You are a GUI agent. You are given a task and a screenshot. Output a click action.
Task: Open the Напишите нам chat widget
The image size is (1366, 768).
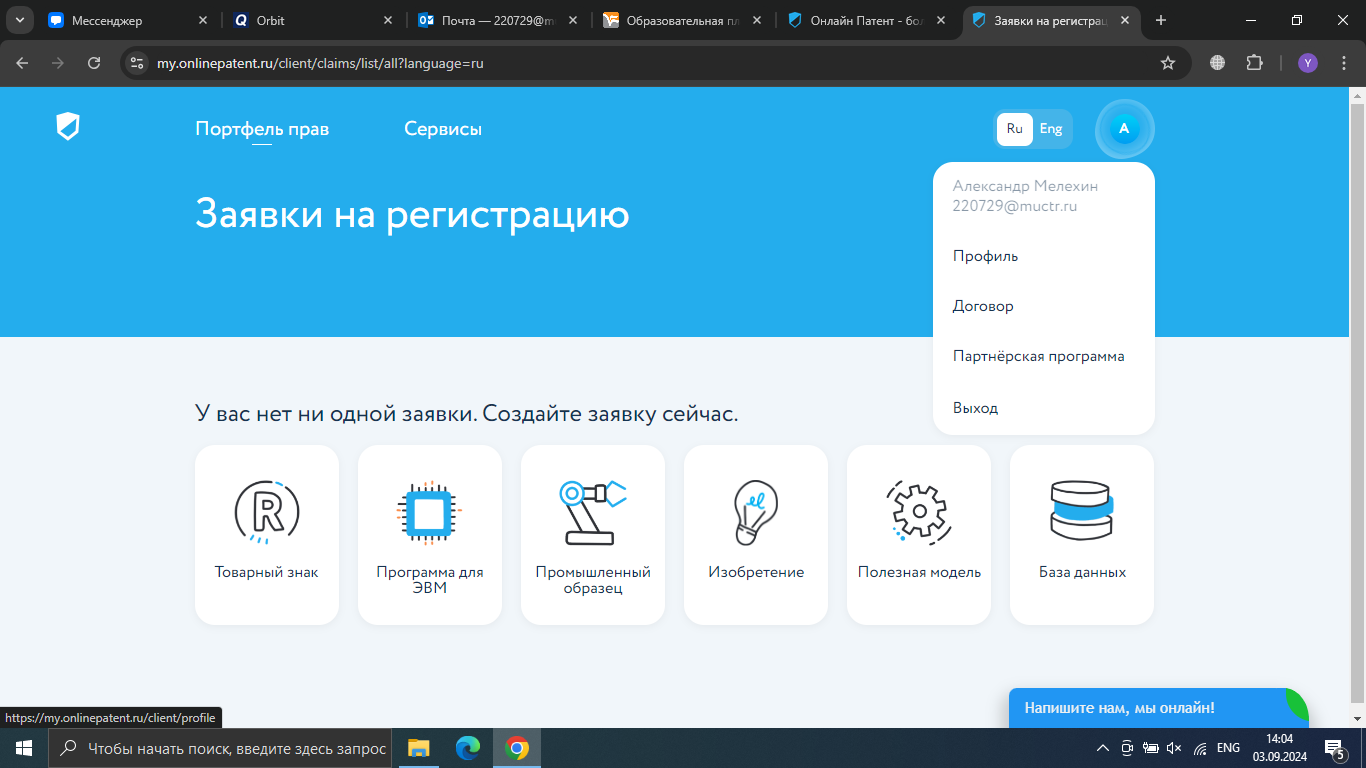click(1158, 708)
